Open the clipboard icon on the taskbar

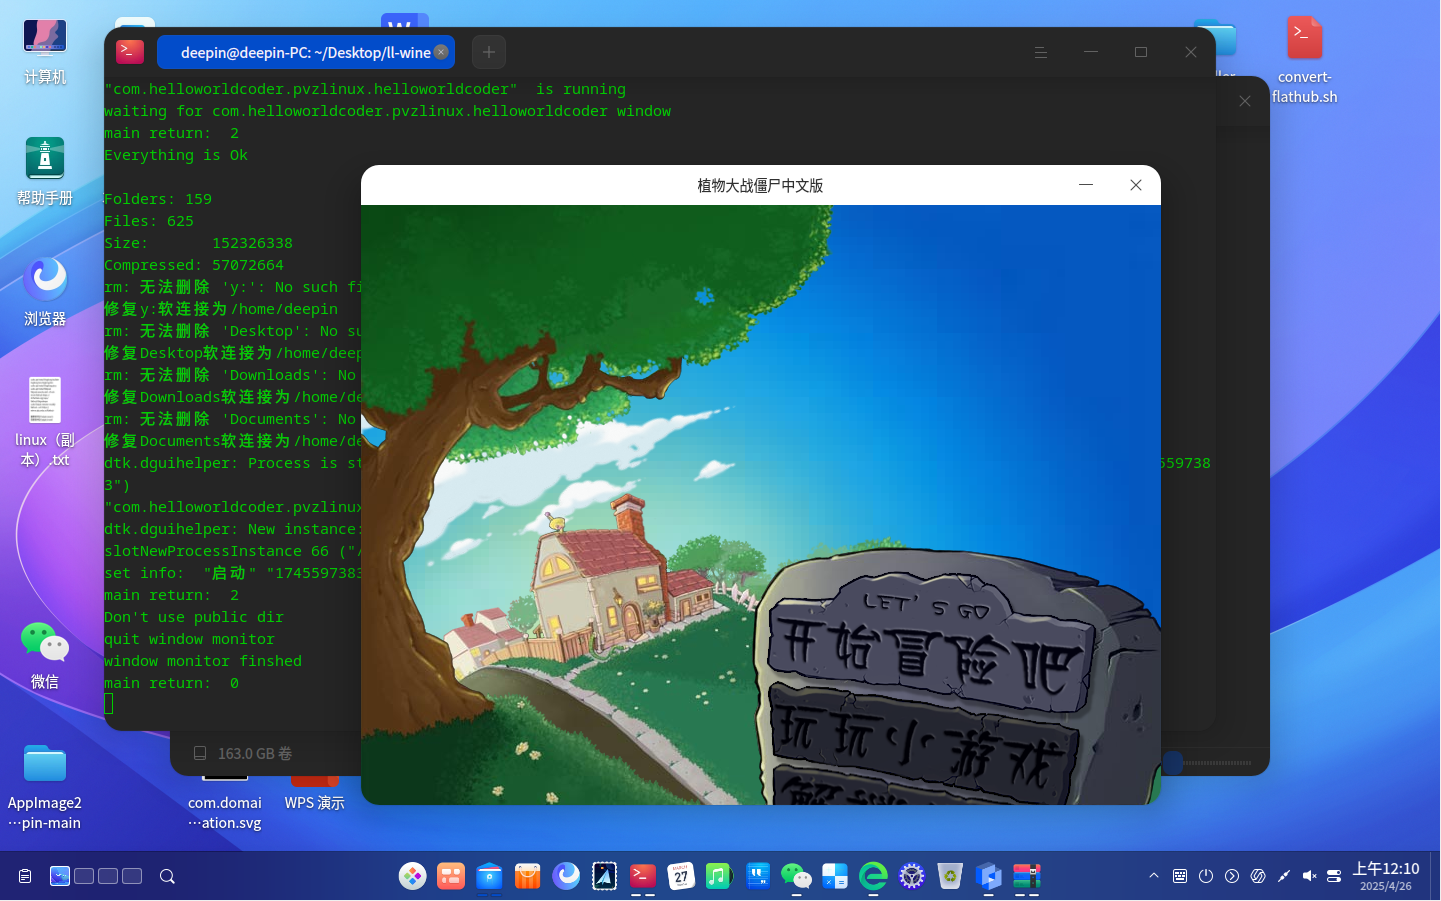pos(25,876)
